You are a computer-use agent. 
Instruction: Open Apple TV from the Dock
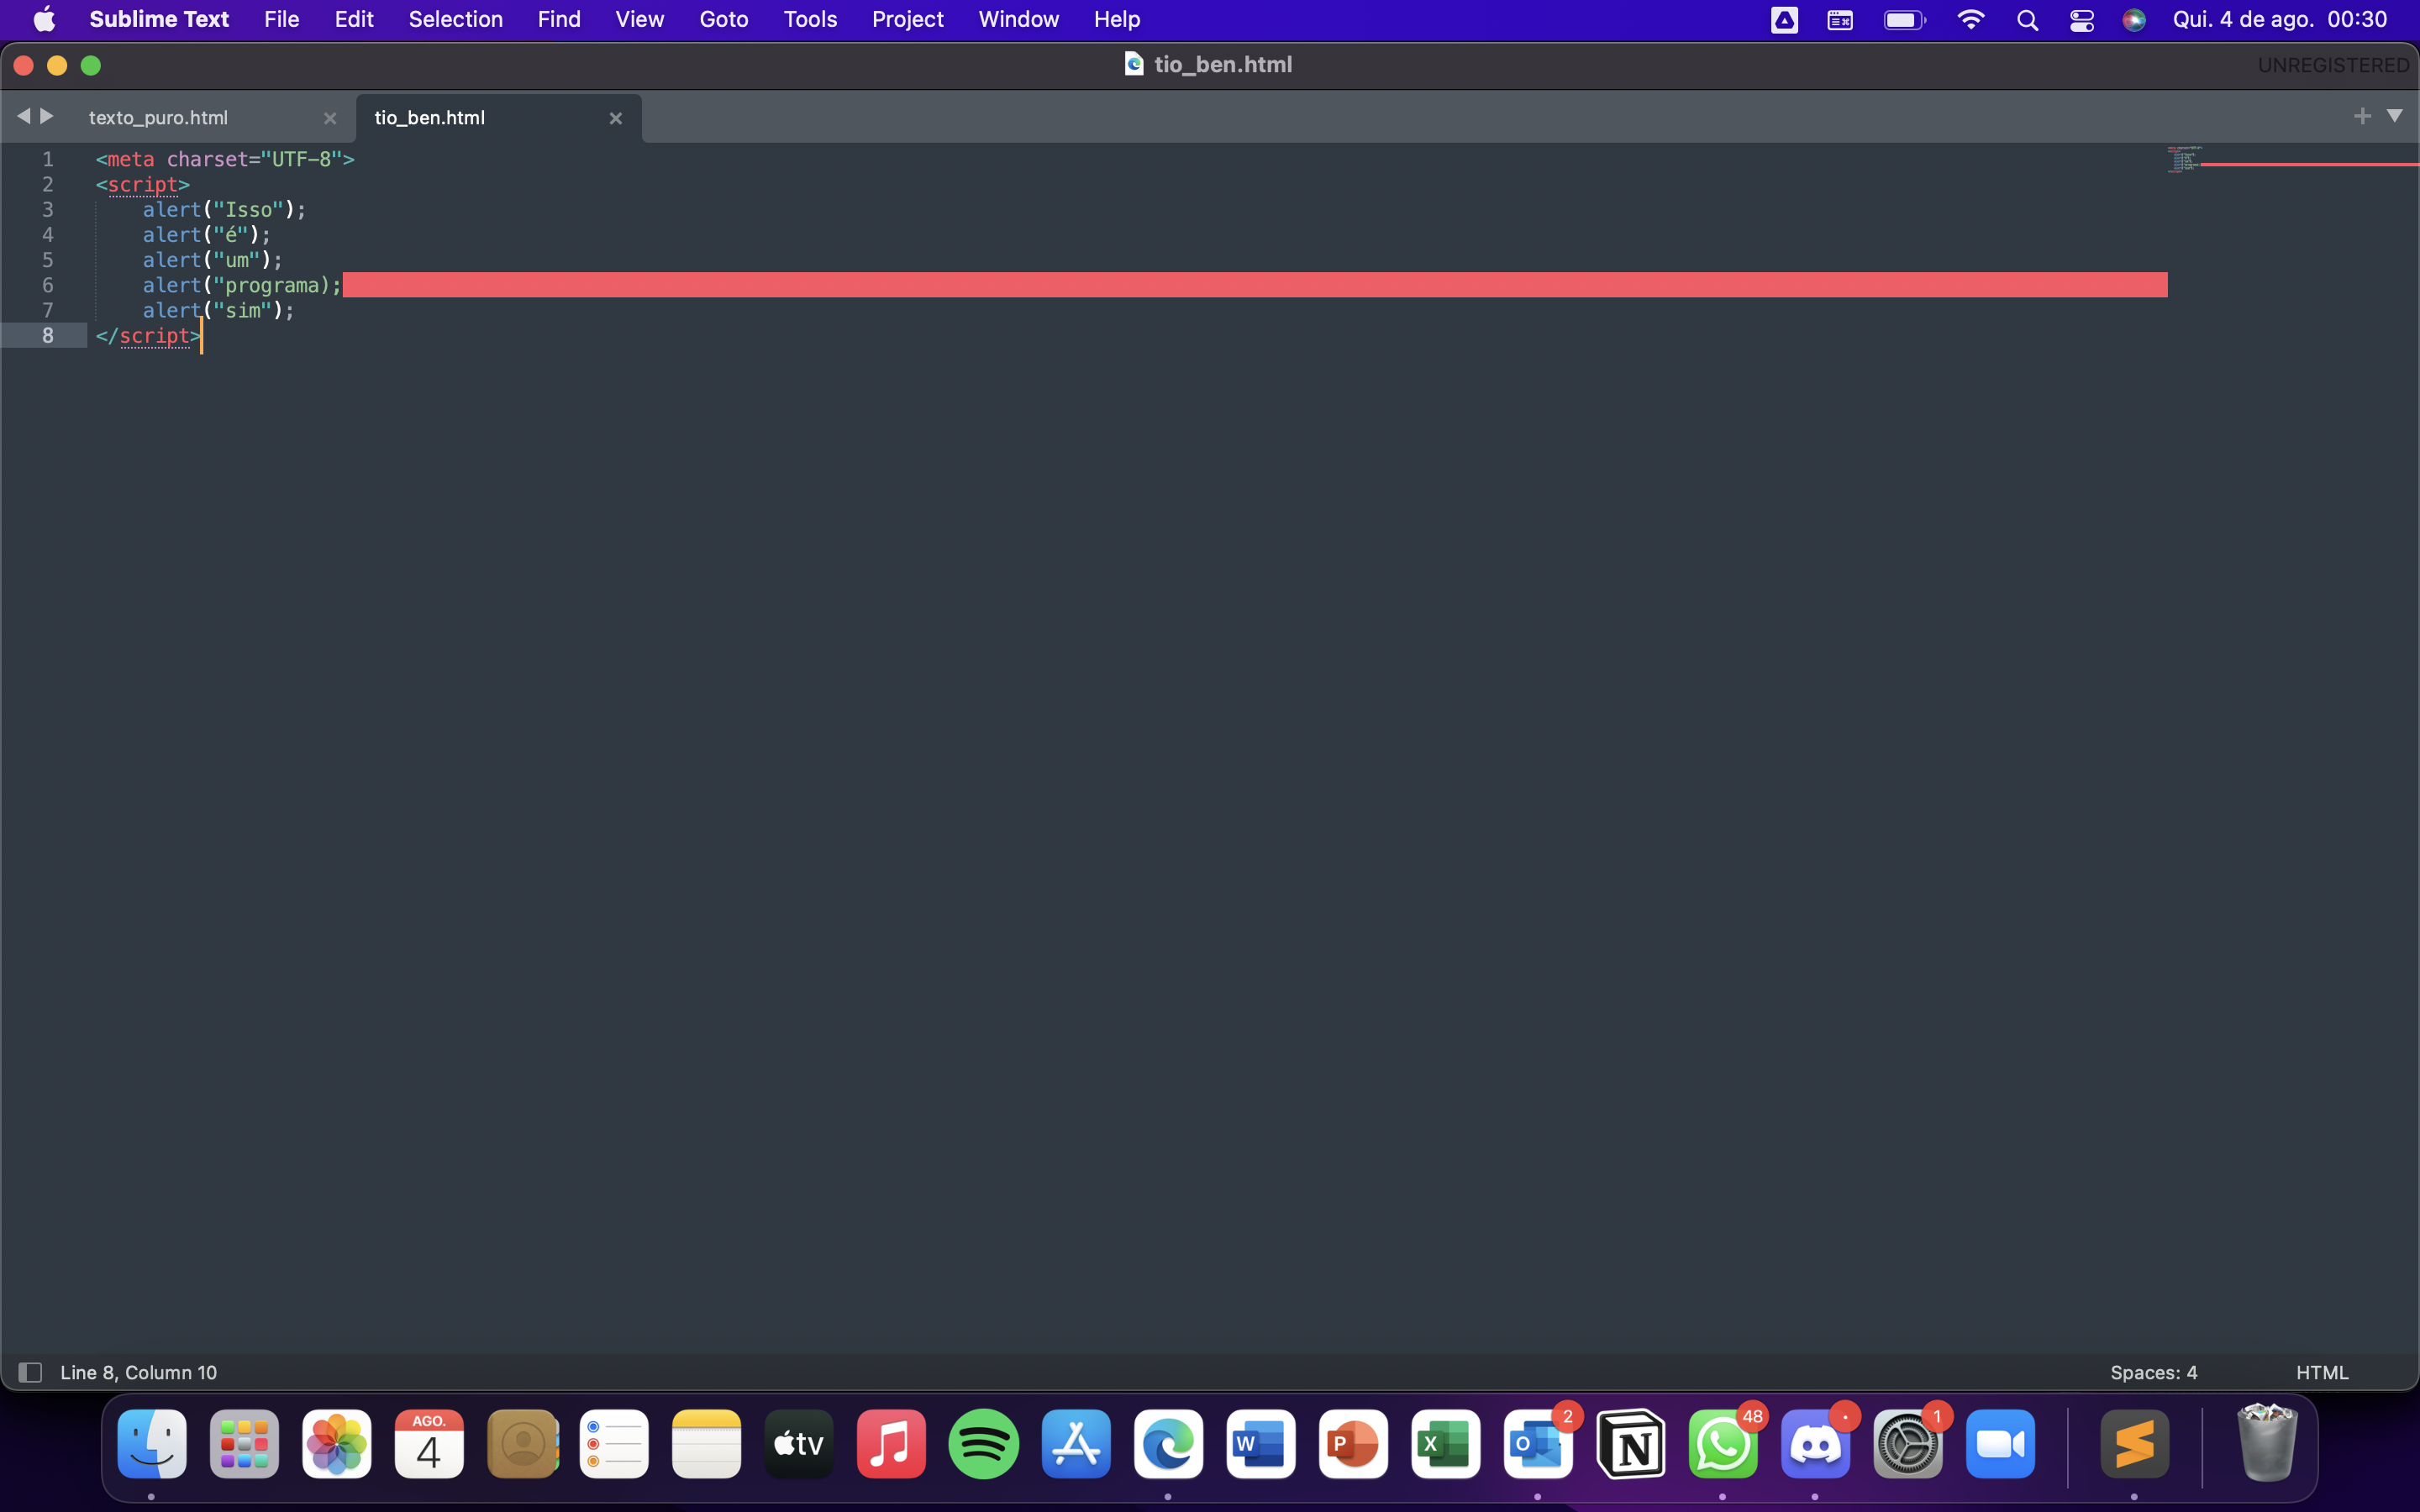click(799, 1444)
